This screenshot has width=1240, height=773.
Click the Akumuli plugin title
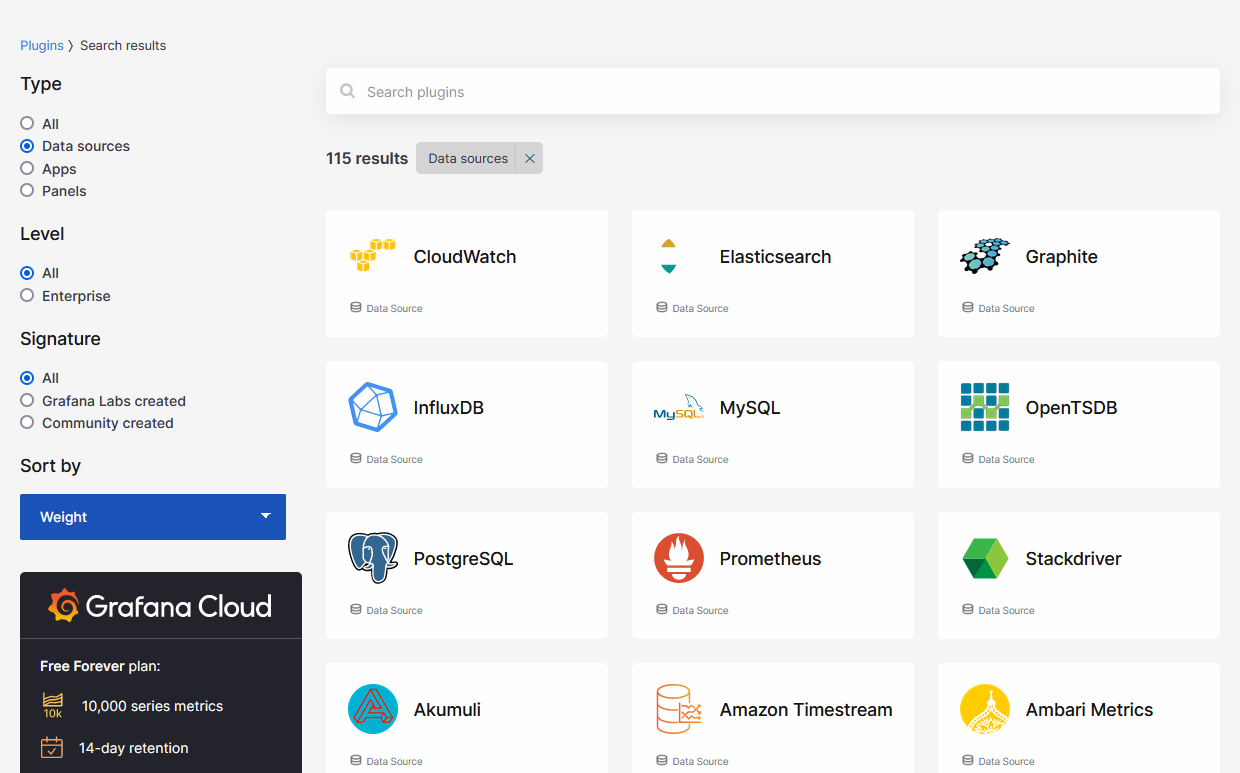click(x=447, y=709)
